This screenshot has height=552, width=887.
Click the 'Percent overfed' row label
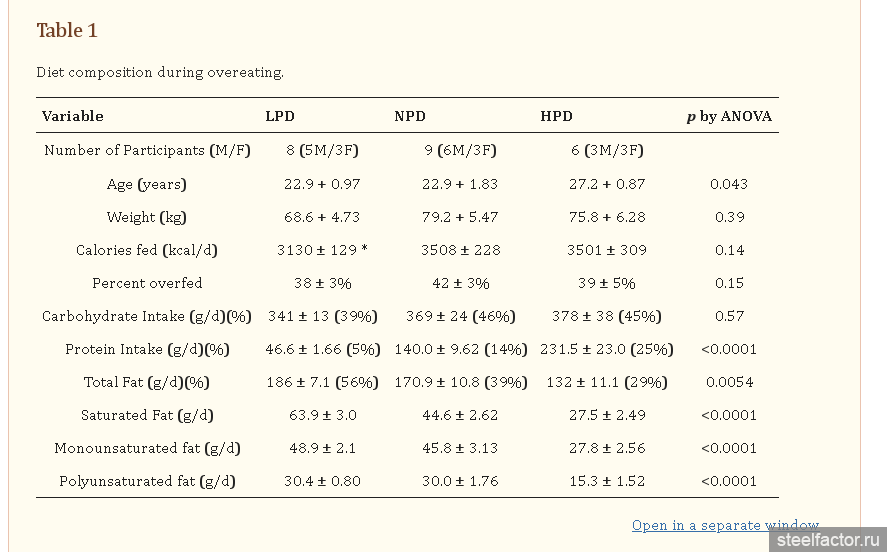[x=147, y=283]
